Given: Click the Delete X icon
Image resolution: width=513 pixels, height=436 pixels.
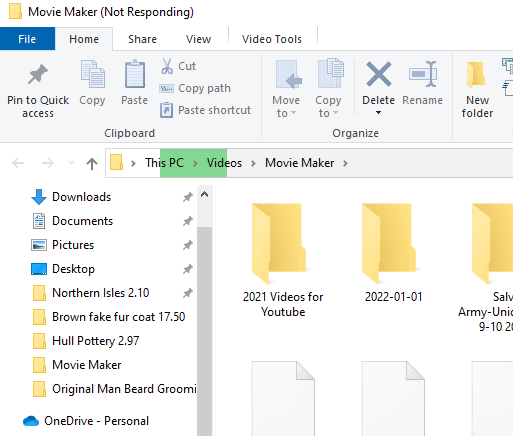Looking at the screenshot, I should 379,74.
